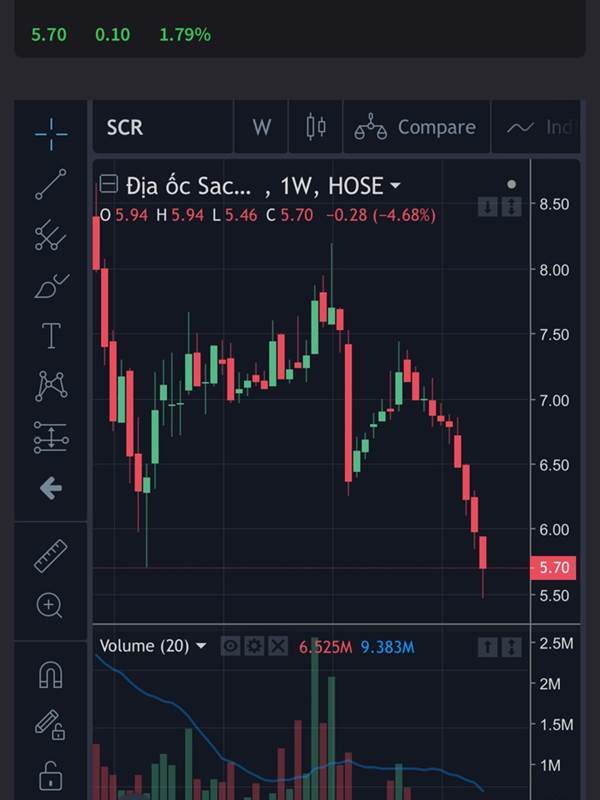The width and height of the screenshot is (600, 800).
Task: Activate the zoom in magnifier tool
Action: pyautogui.click(x=49, y=606)
